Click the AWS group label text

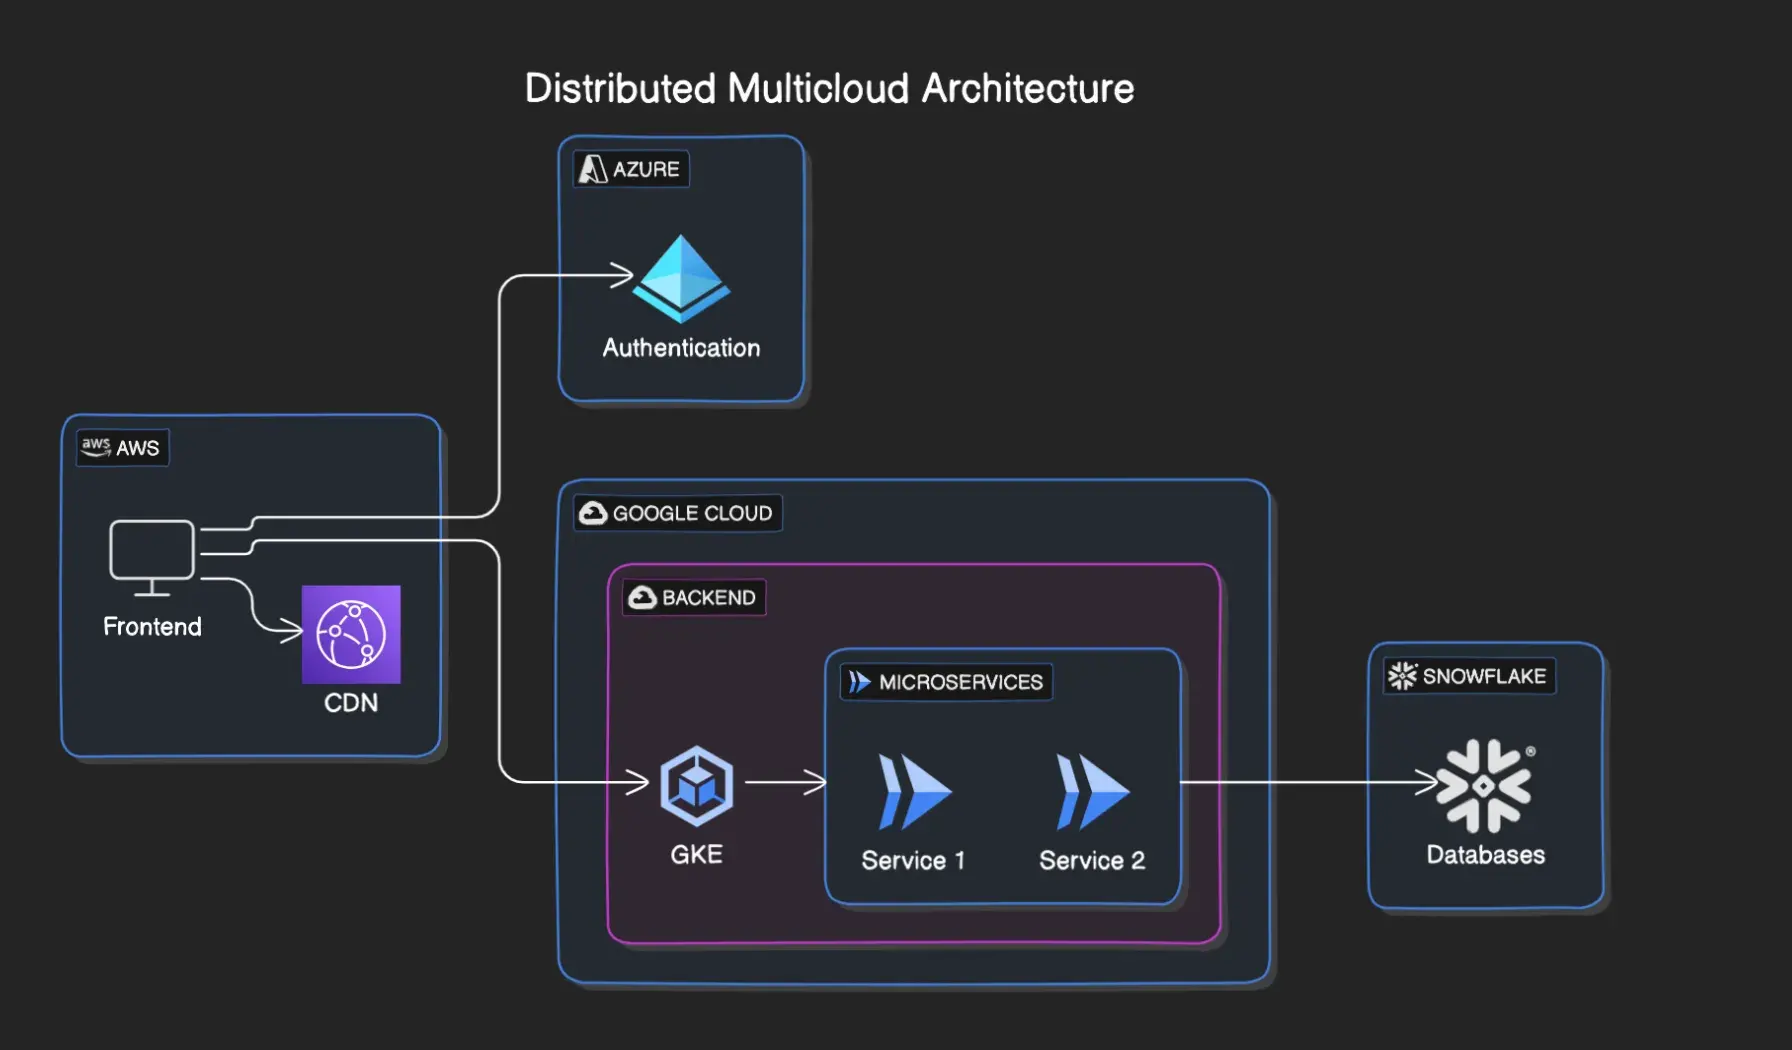click(138, 448)
